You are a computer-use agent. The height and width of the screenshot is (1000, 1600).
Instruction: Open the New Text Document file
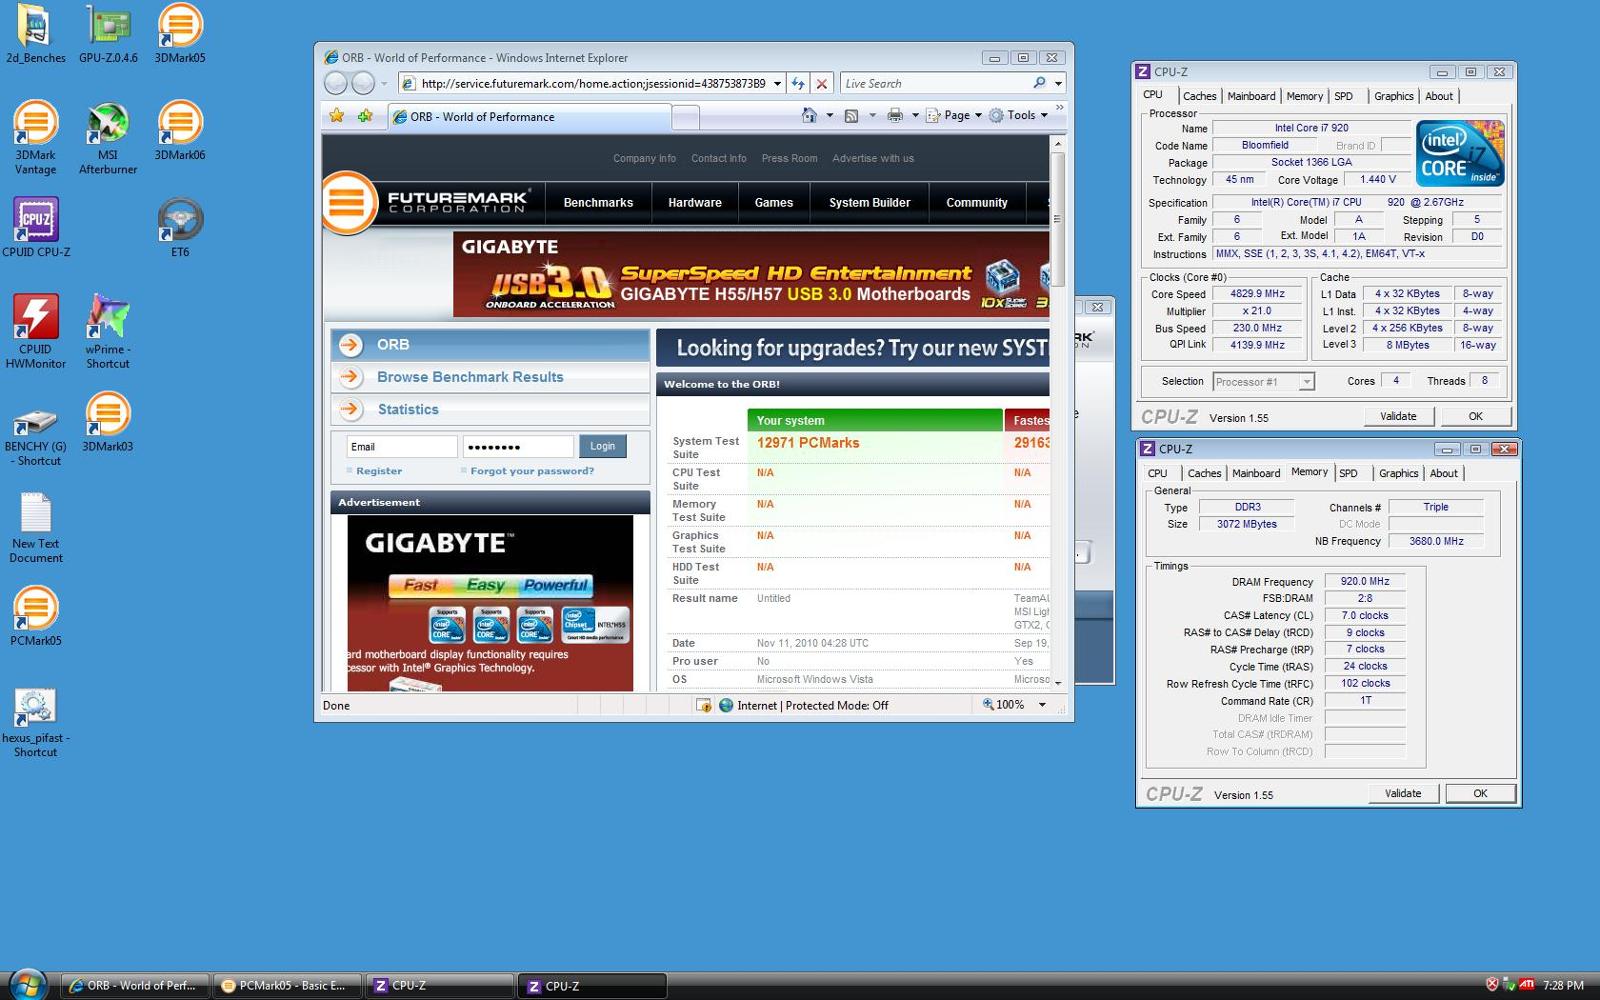pyautogui.click(x=36, y=528)
